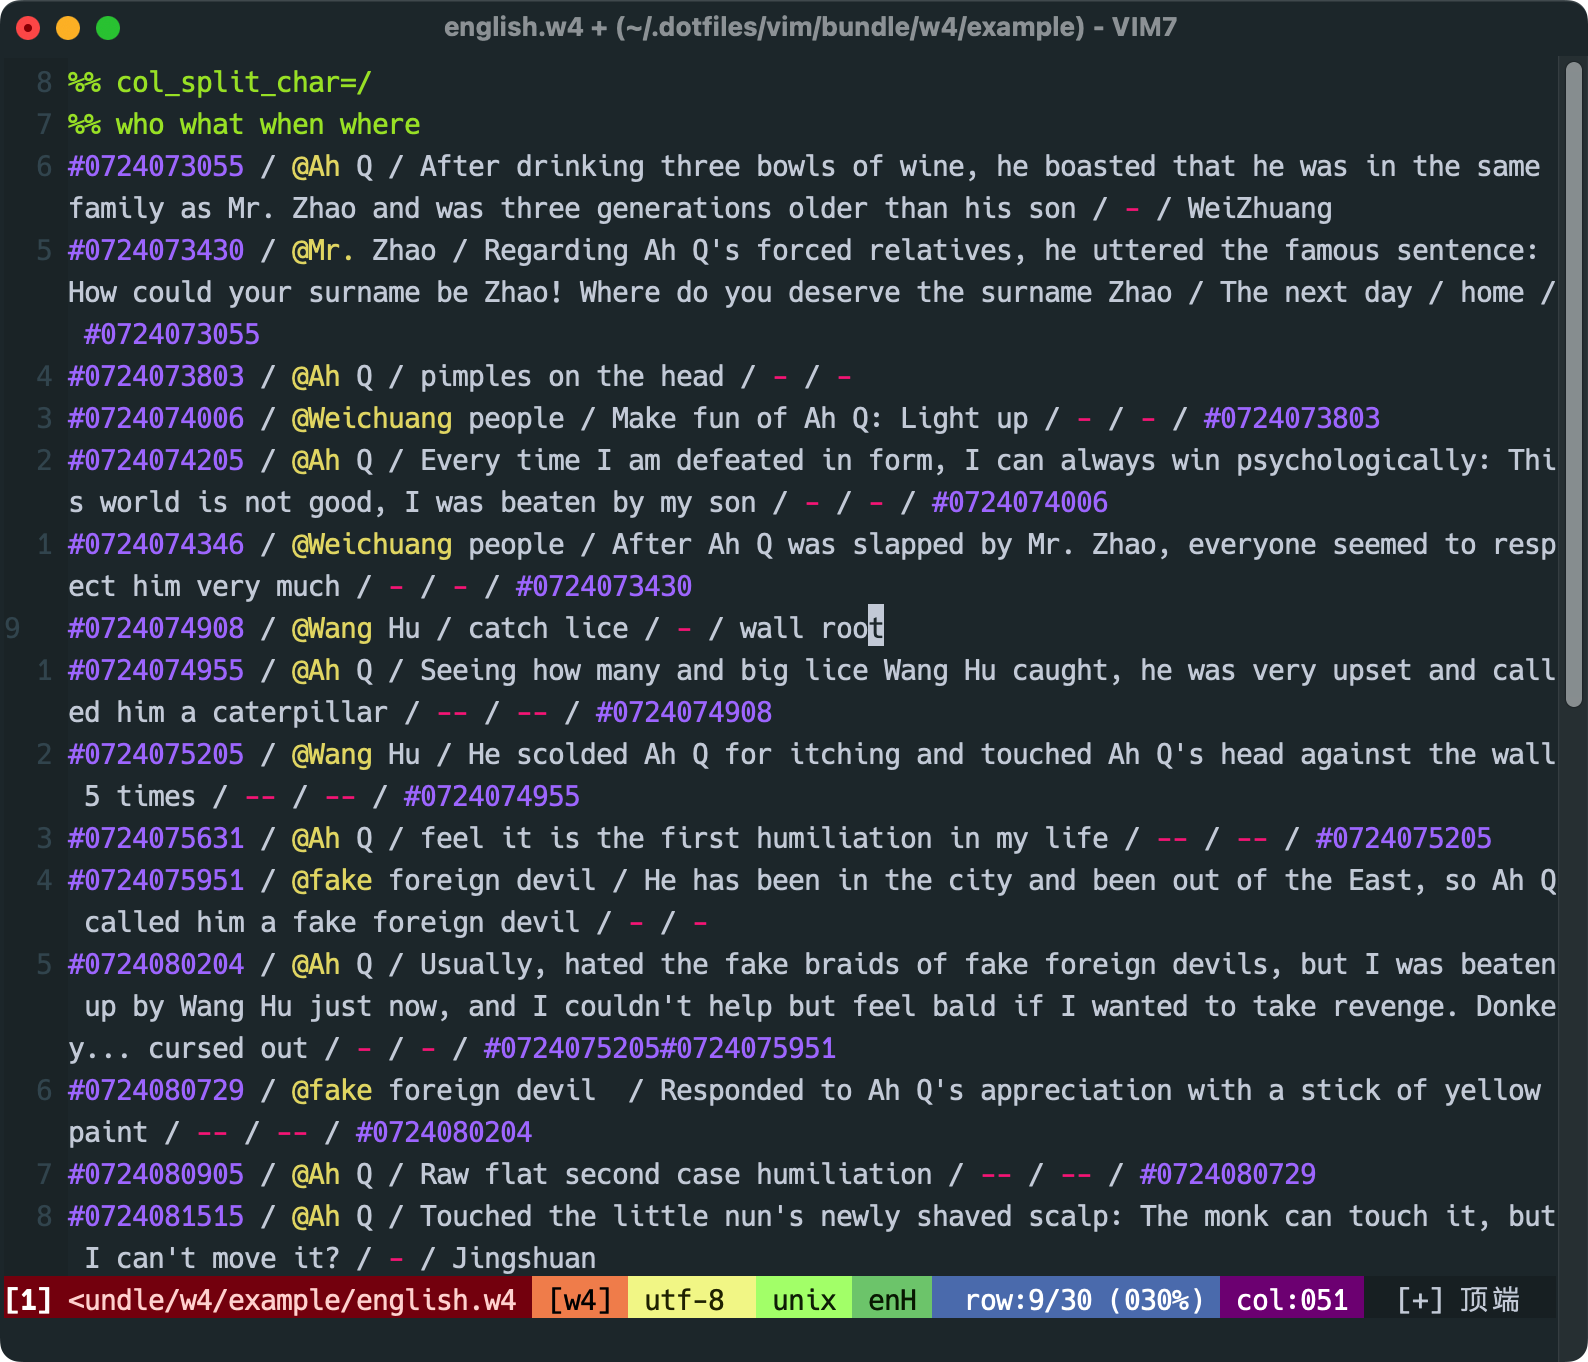The height and width of the screenshot is (1362, 1588).
Task: Click the green zoom window button
Action: coord(108,28)
